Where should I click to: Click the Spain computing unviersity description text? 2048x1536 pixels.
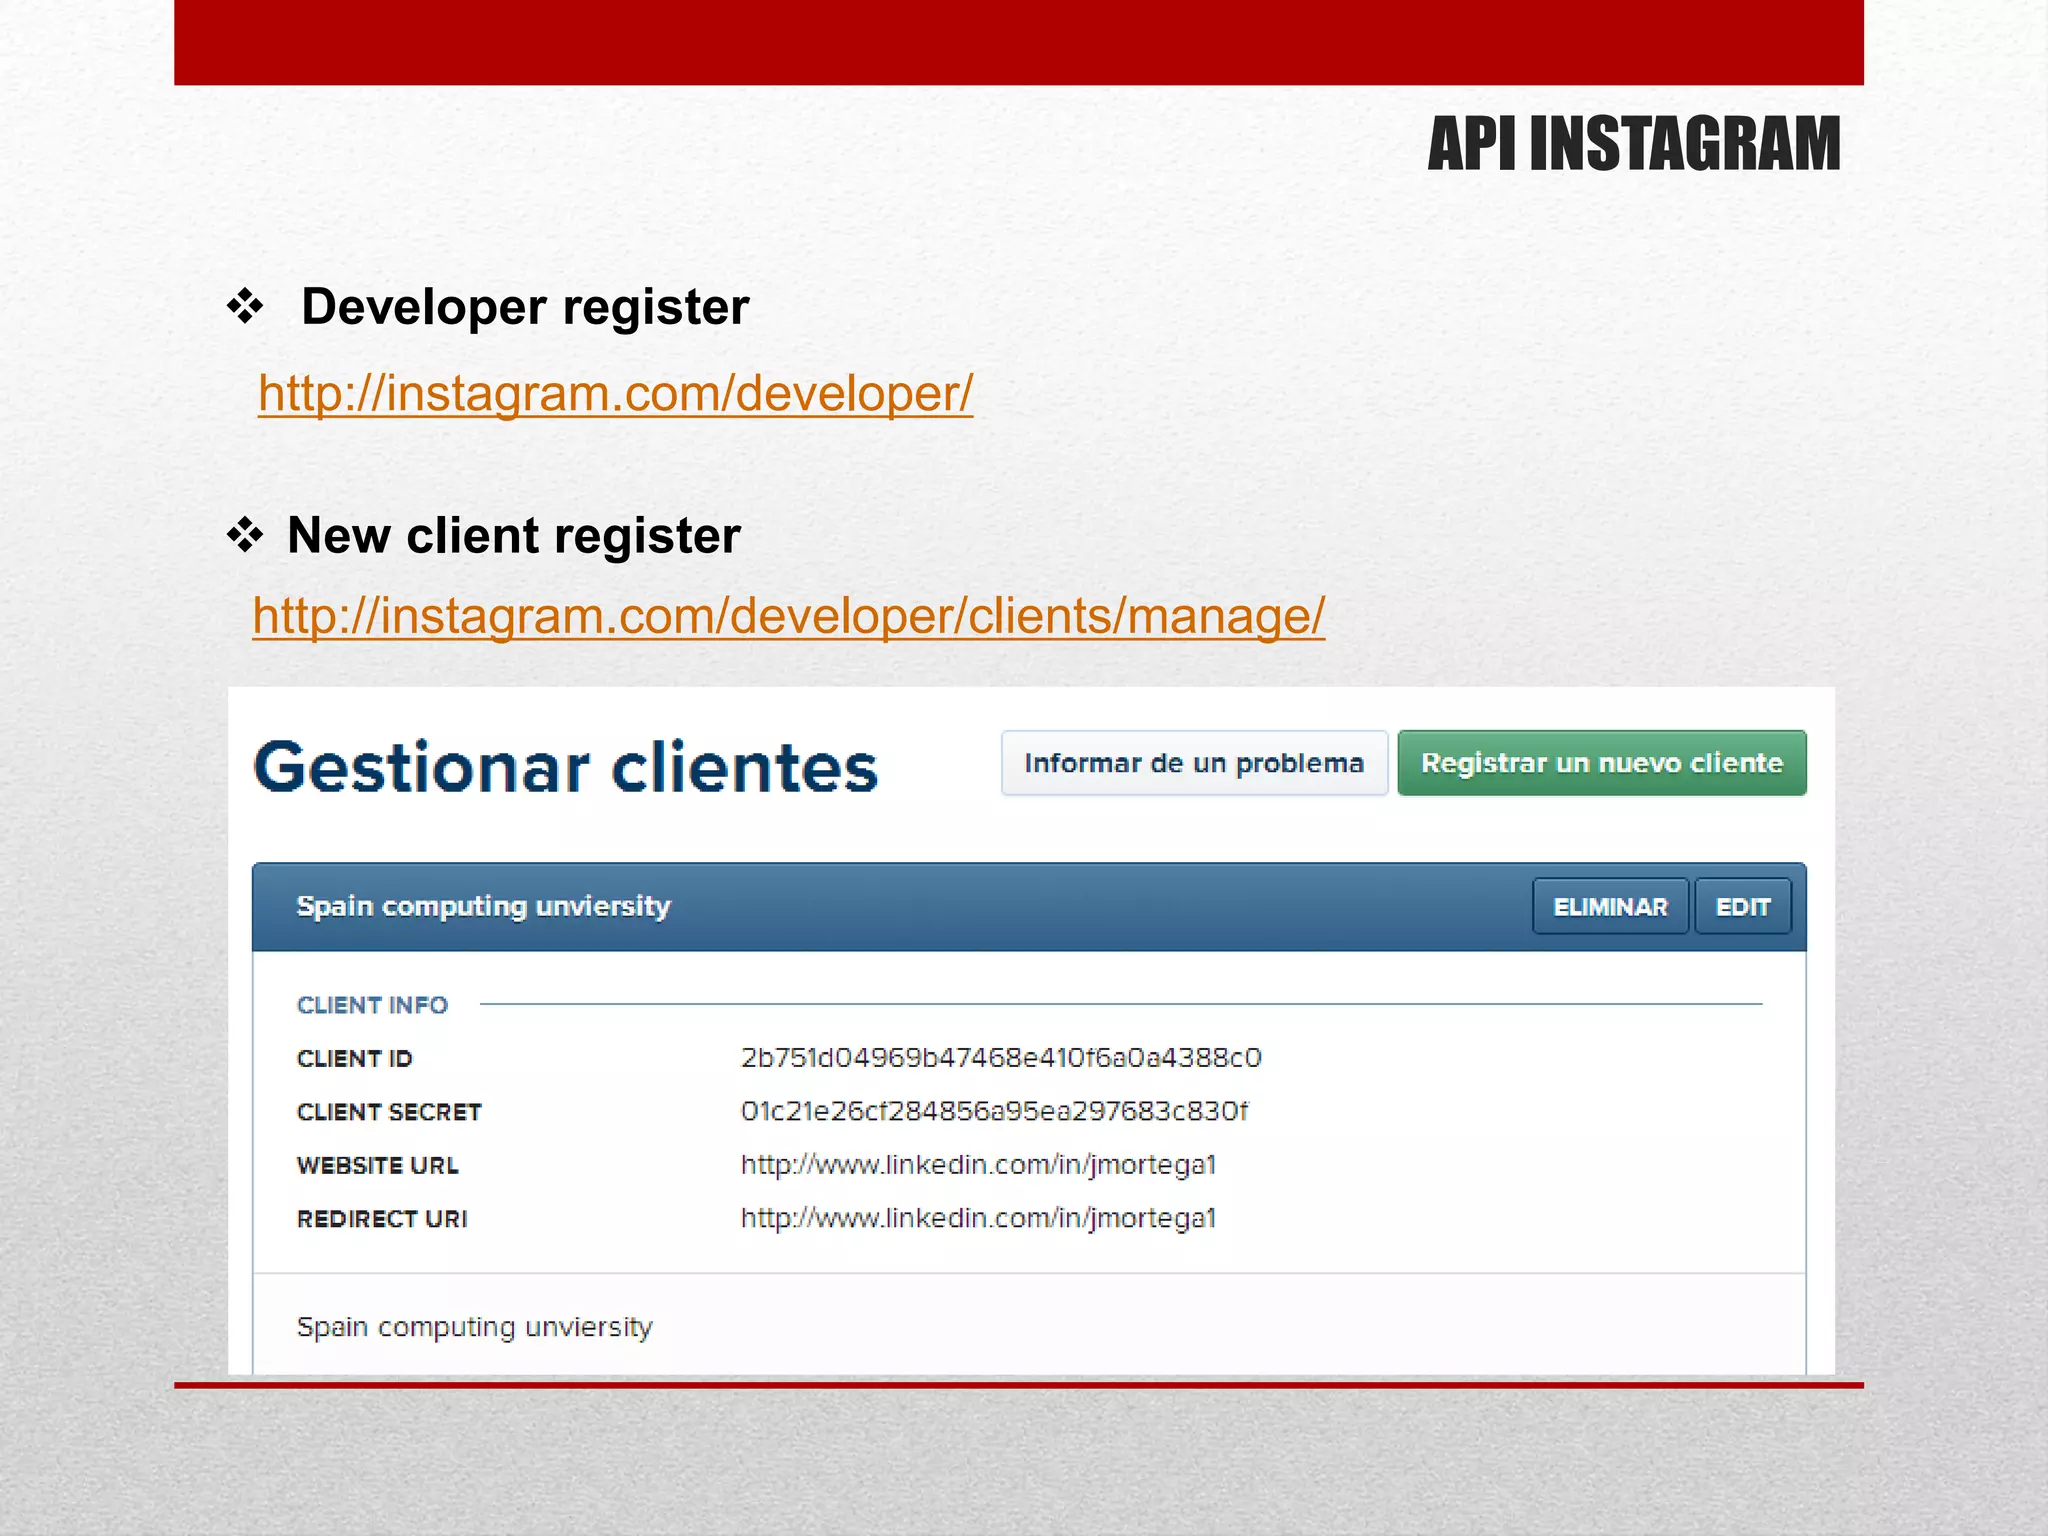pos(474,1327)
